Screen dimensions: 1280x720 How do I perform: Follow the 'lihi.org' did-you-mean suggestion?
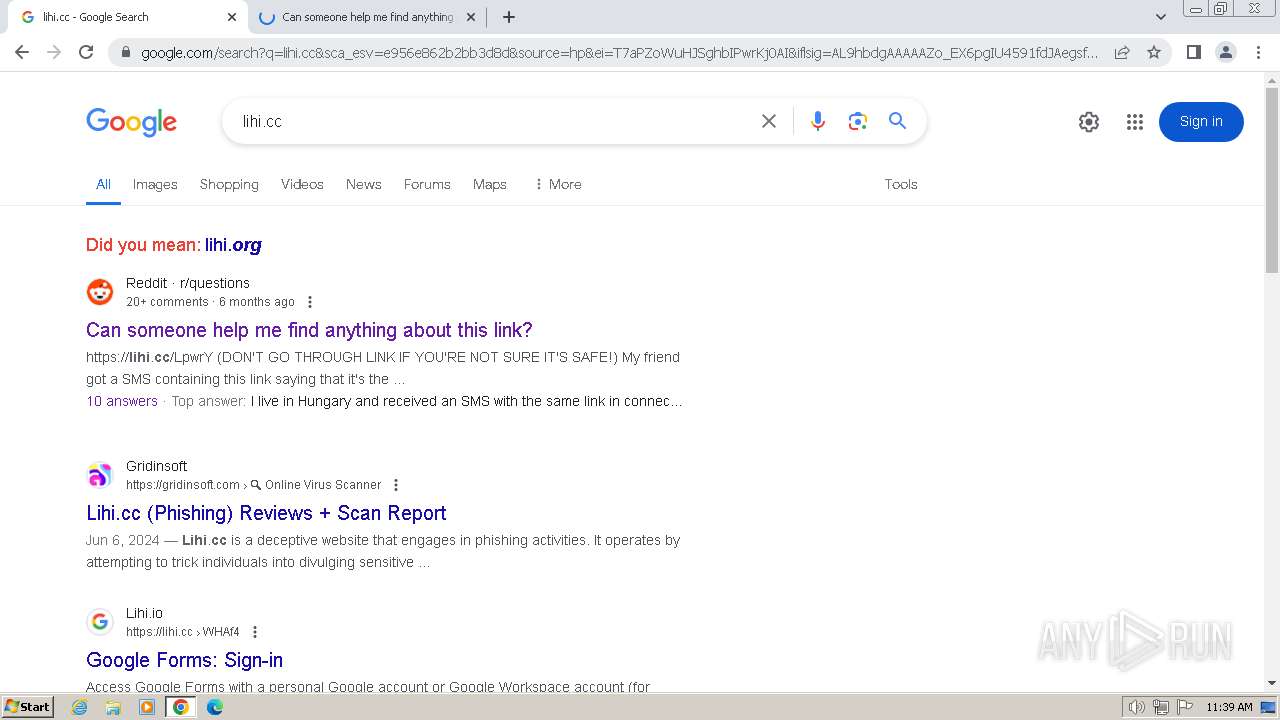pyautogui.click(x=233, y=245)
